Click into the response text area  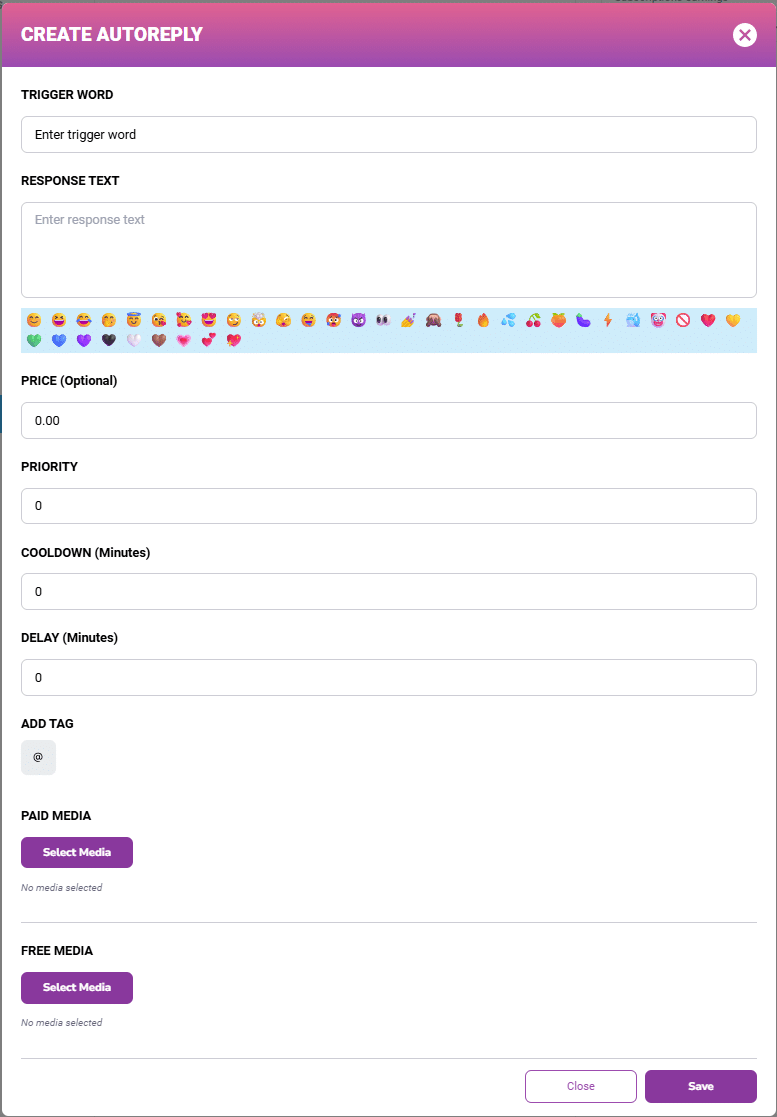388,250
